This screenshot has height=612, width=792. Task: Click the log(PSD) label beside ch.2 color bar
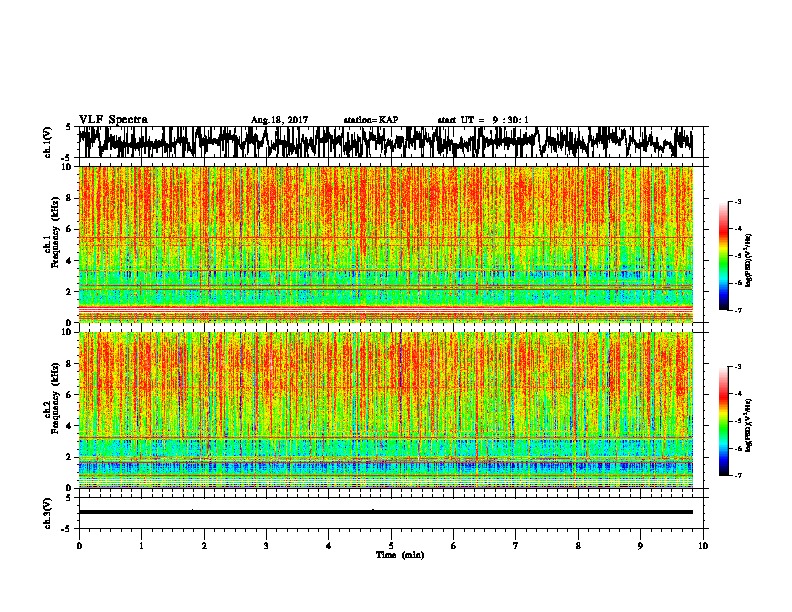[749, 425]
